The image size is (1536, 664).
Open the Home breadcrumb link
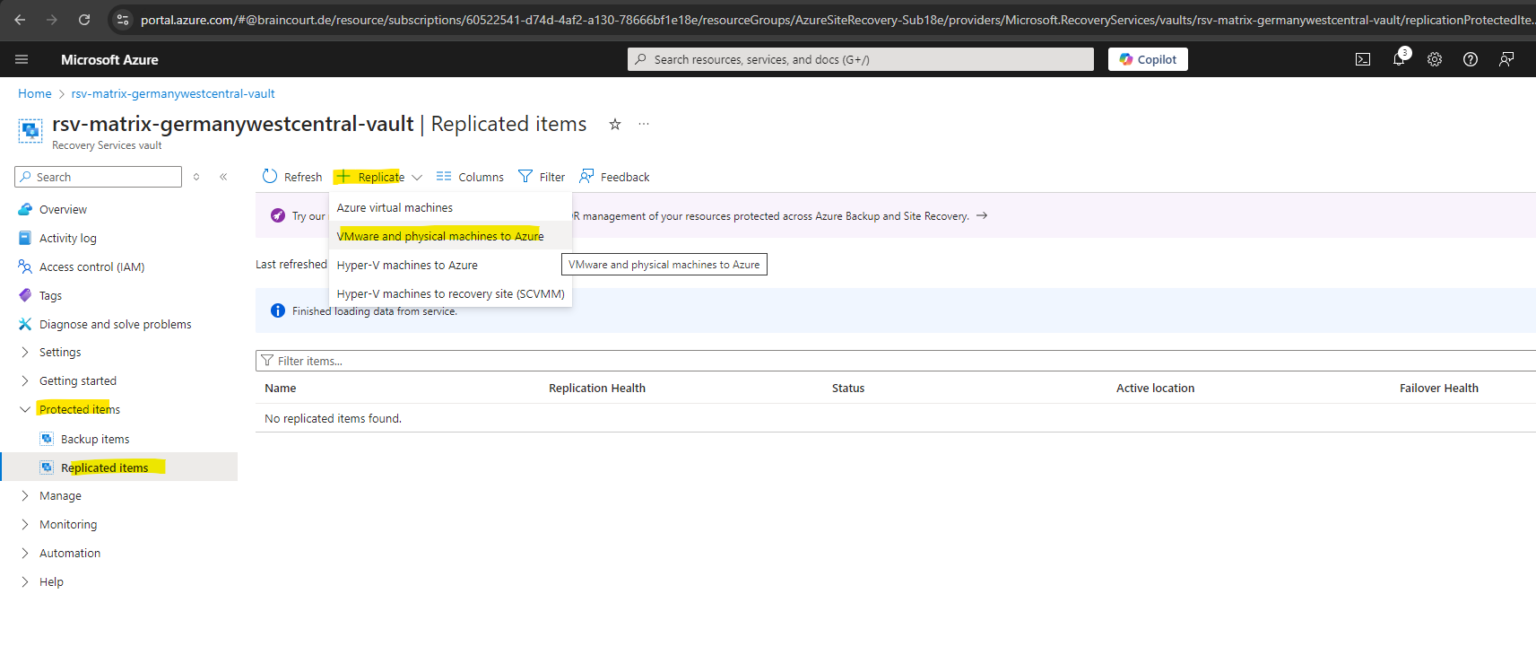[x=34, y=93]
